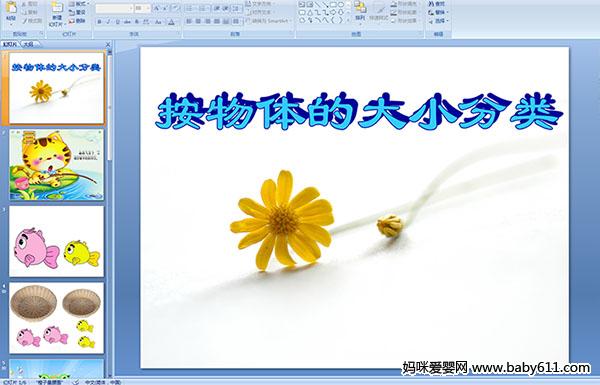
Task: Open the slide Layout (版式) dropdown
Action: 78,4
